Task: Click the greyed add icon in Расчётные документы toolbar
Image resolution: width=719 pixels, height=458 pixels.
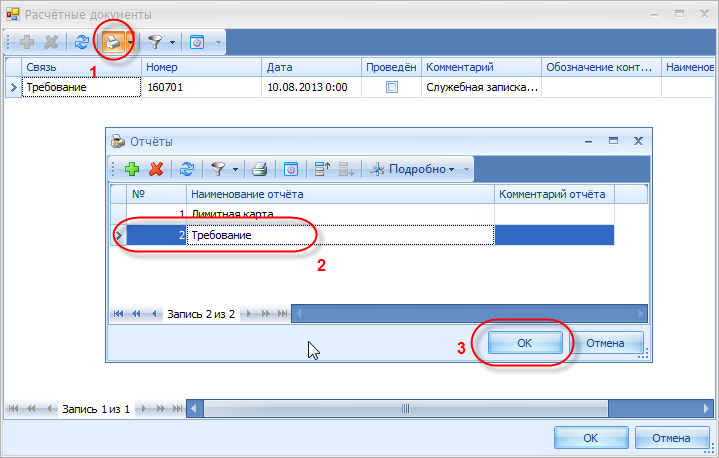Action: point(27,42)
